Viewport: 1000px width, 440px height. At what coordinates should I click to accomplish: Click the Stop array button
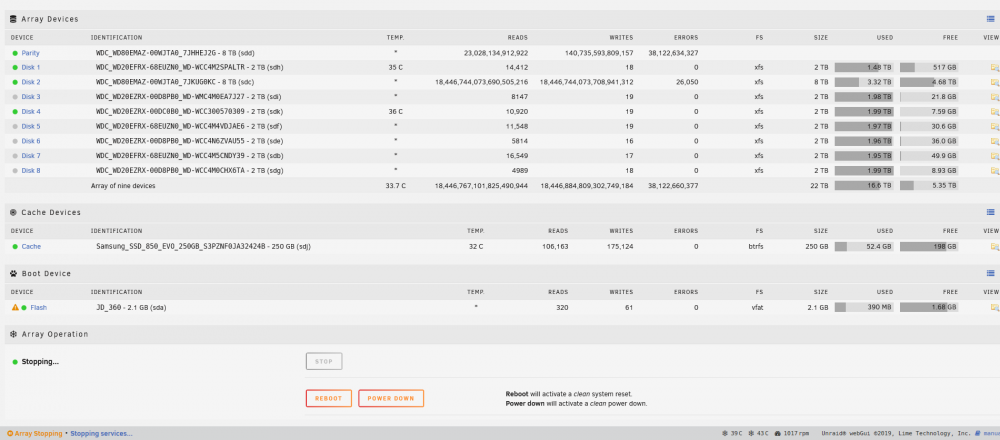click(x=324, y=362)
